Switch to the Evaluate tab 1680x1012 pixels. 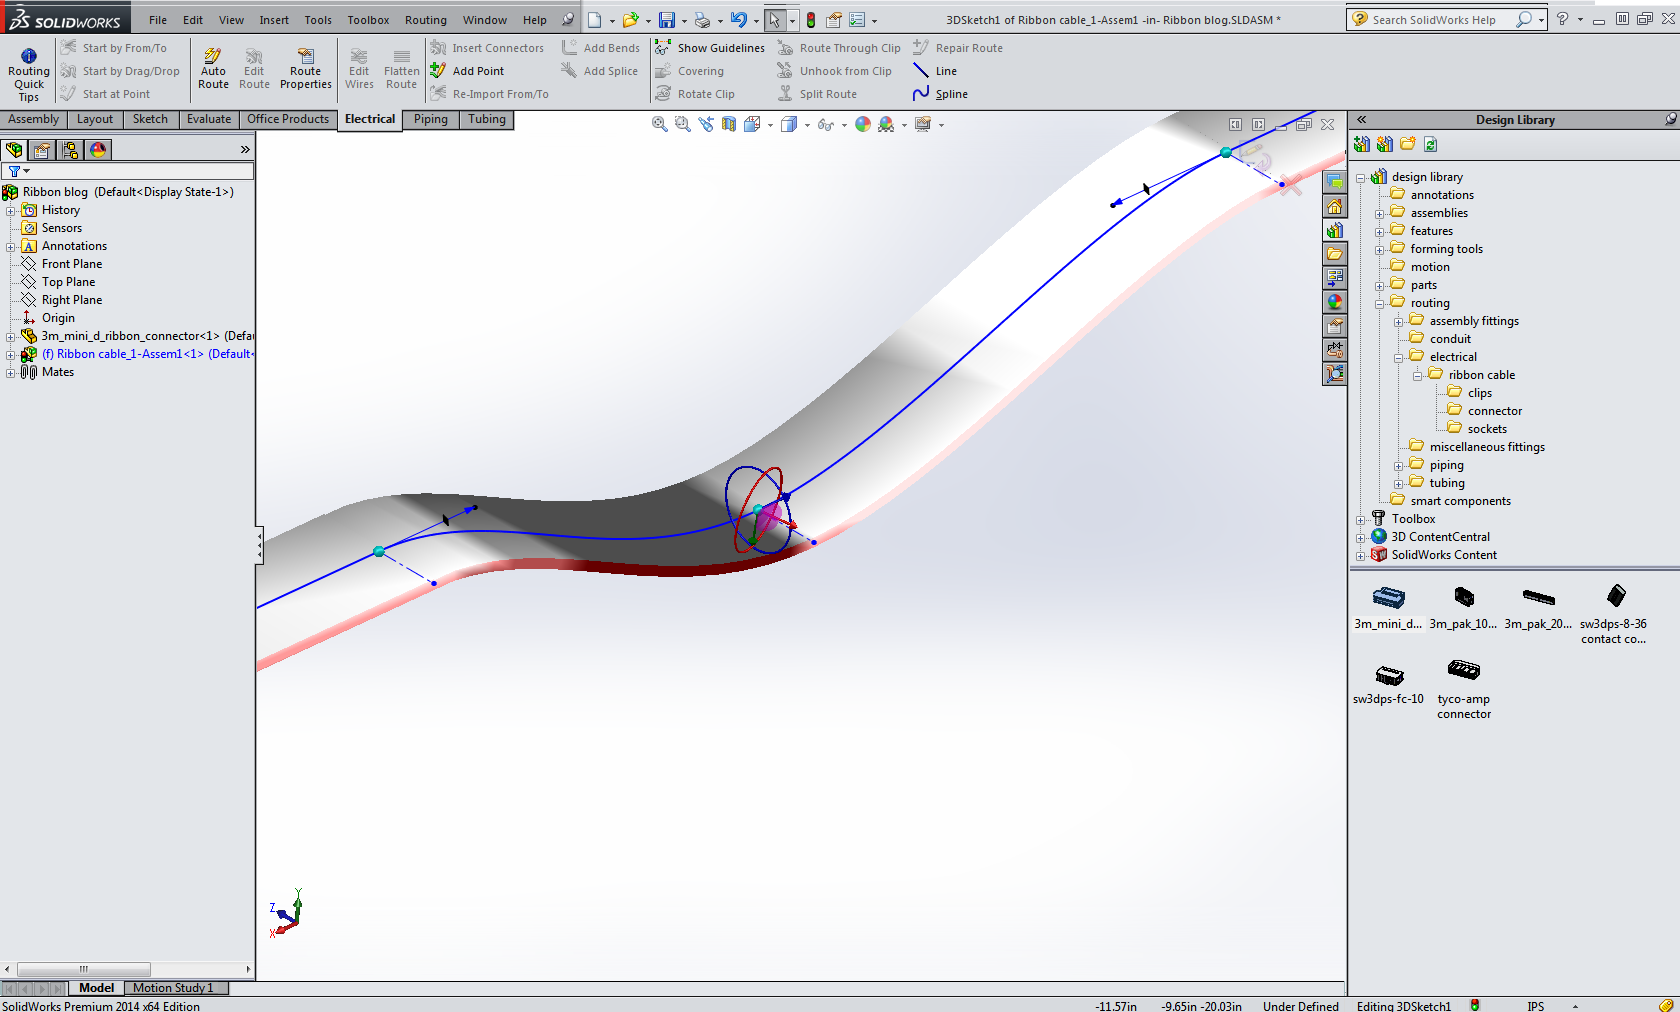[x=208, y=119]
